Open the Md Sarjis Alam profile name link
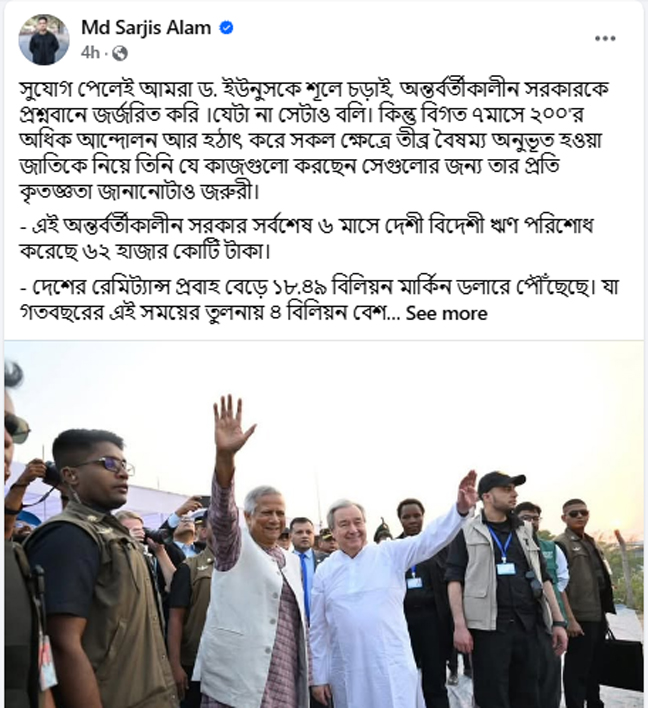 point(146,28)
